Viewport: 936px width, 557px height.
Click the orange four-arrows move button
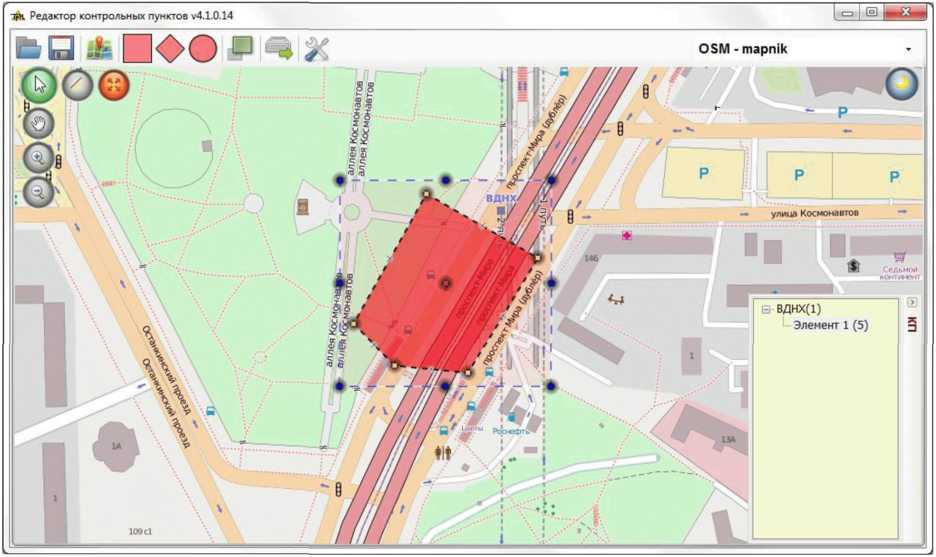[114, 85]
